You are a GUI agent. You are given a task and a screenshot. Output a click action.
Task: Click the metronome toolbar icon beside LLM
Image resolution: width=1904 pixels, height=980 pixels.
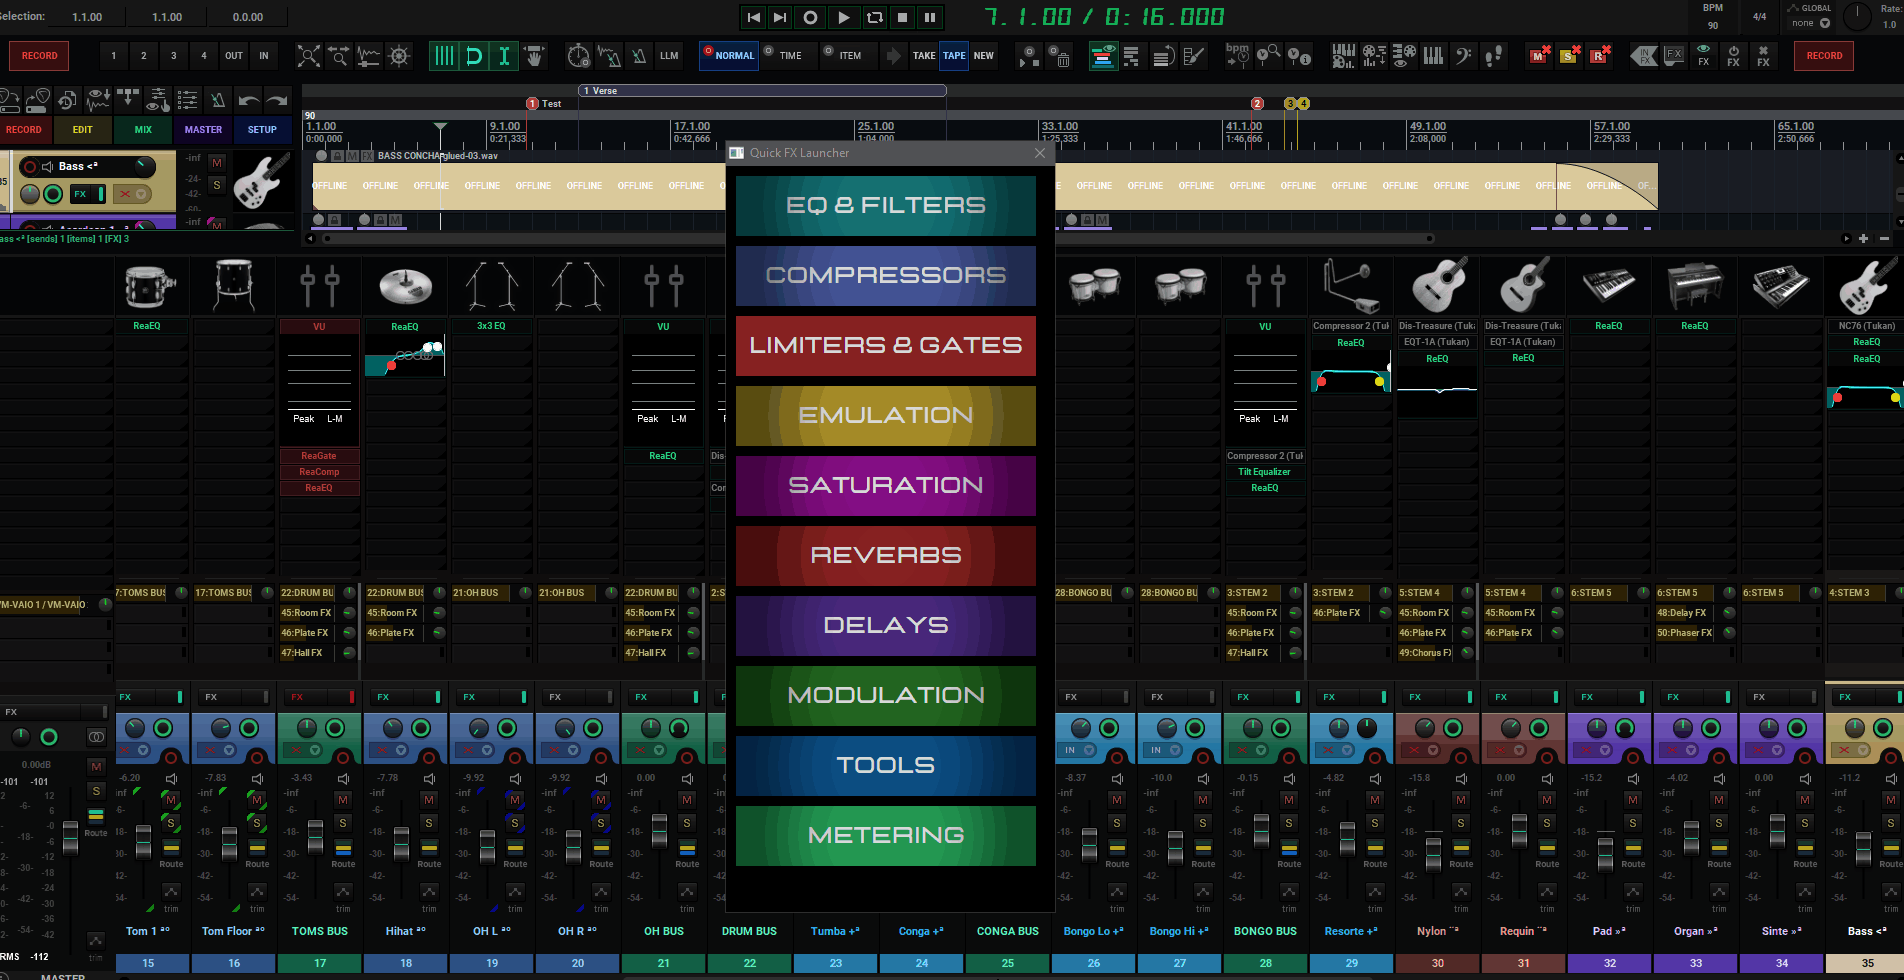click(x=639, y=56)
